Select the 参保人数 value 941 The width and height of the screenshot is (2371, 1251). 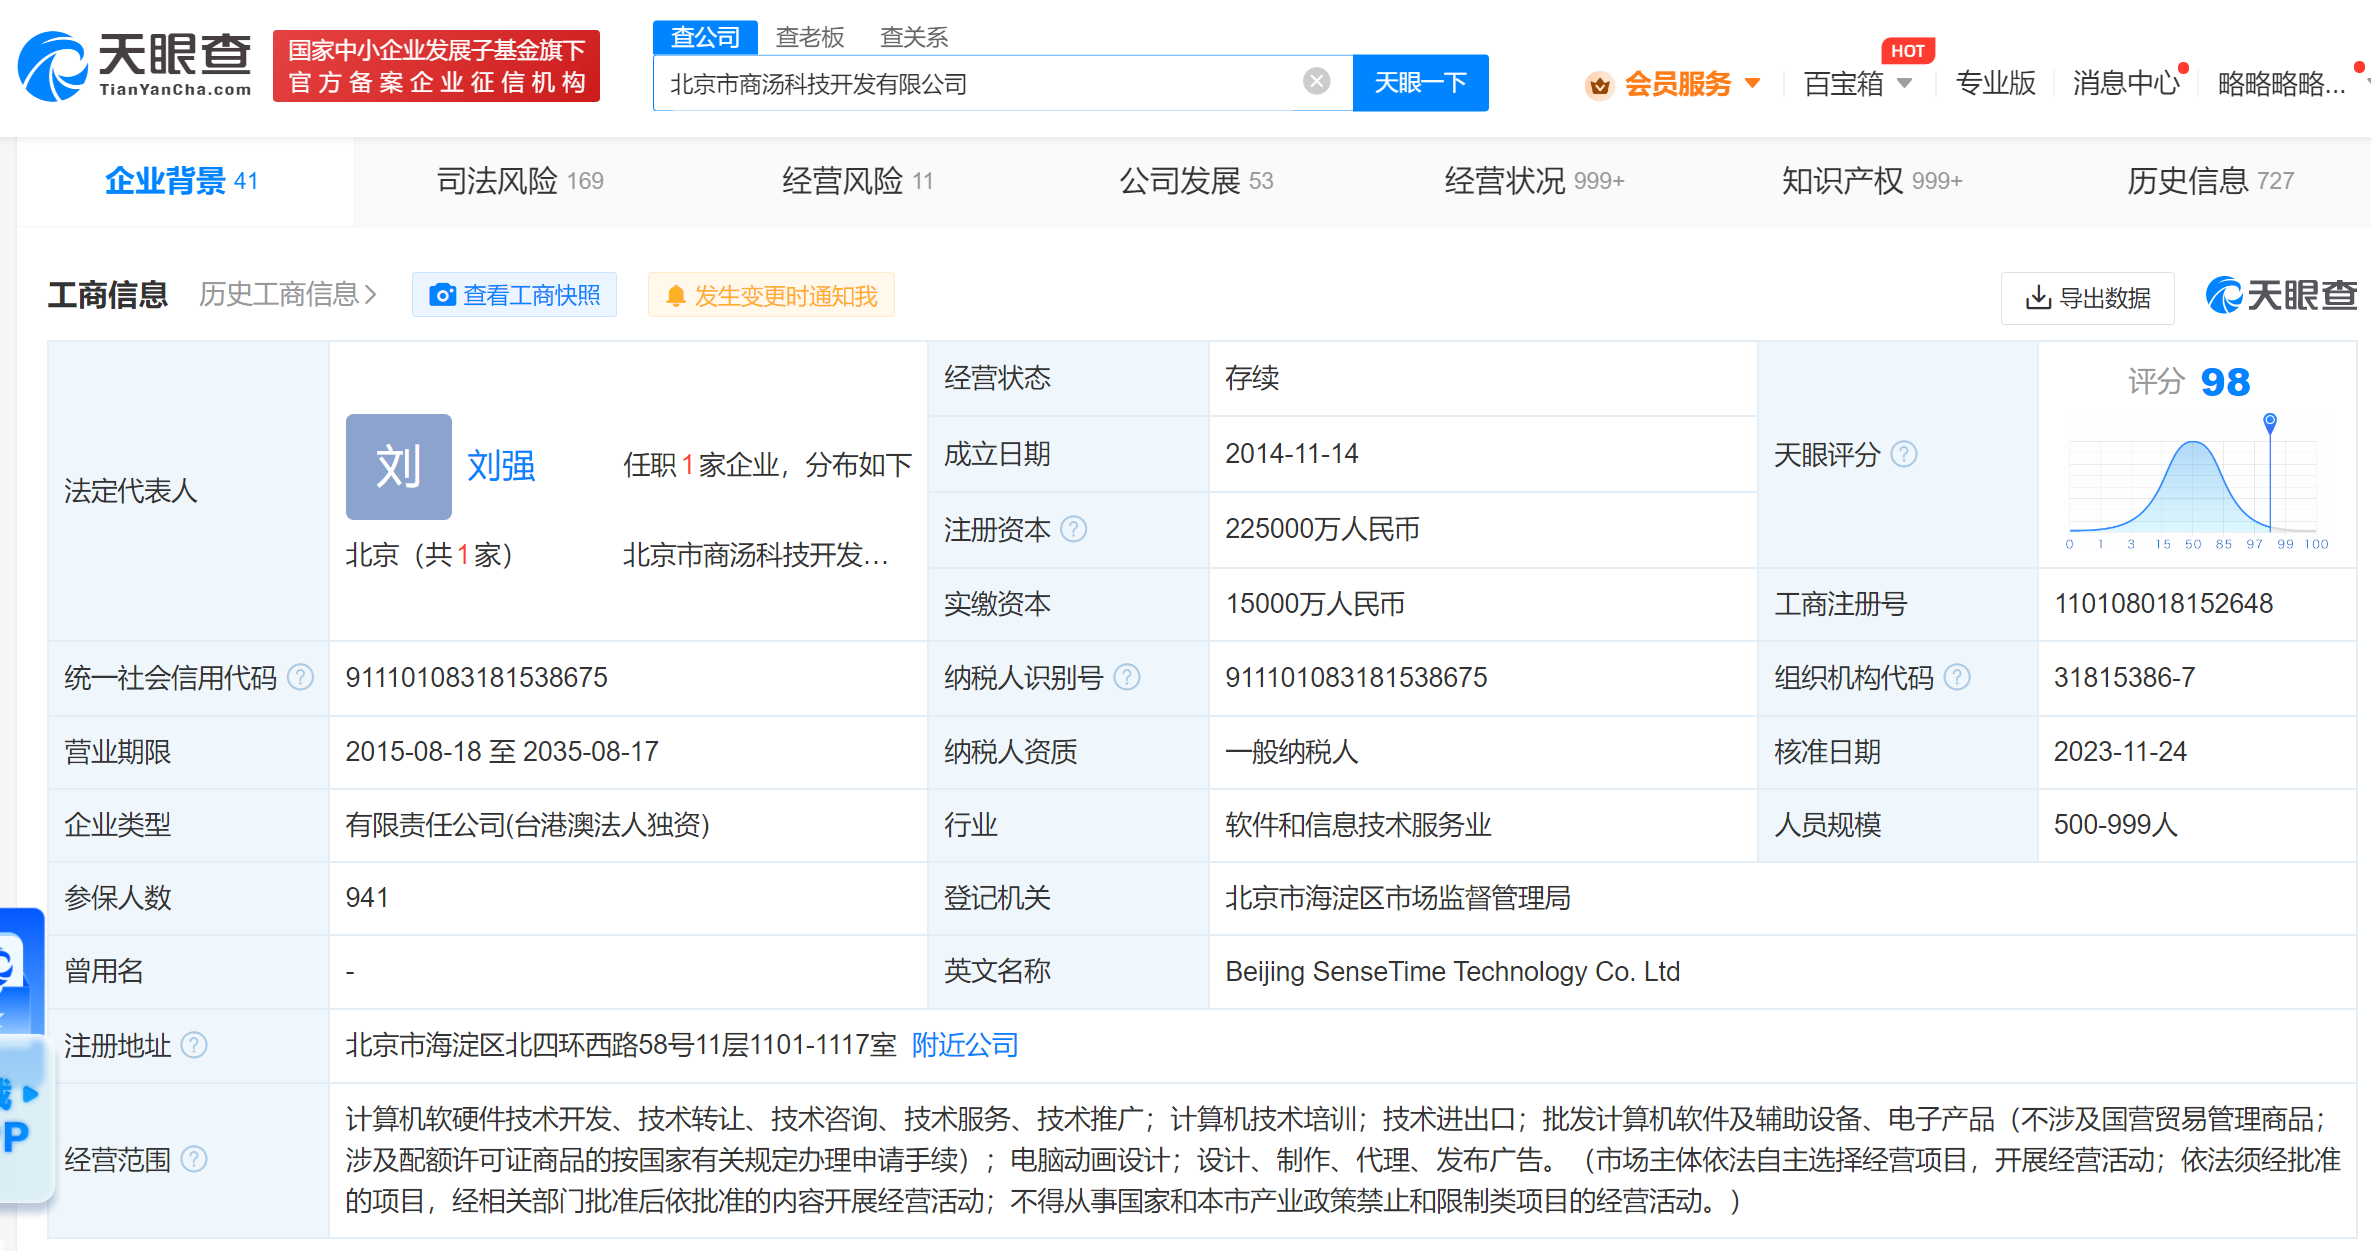(366, 898)
